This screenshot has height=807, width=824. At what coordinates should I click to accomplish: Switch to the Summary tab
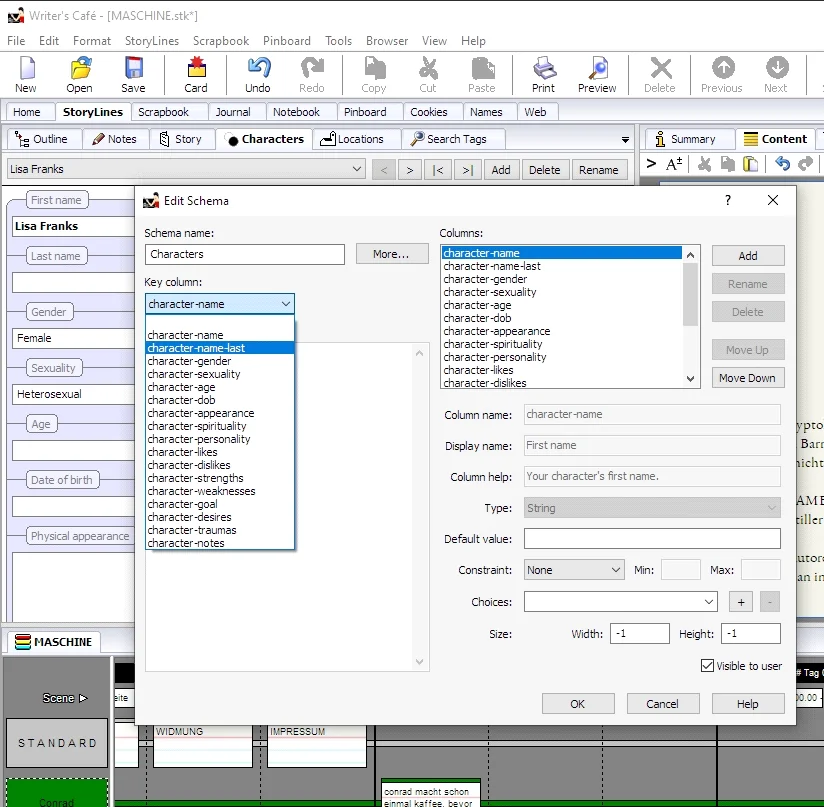[x=689, y=139]
